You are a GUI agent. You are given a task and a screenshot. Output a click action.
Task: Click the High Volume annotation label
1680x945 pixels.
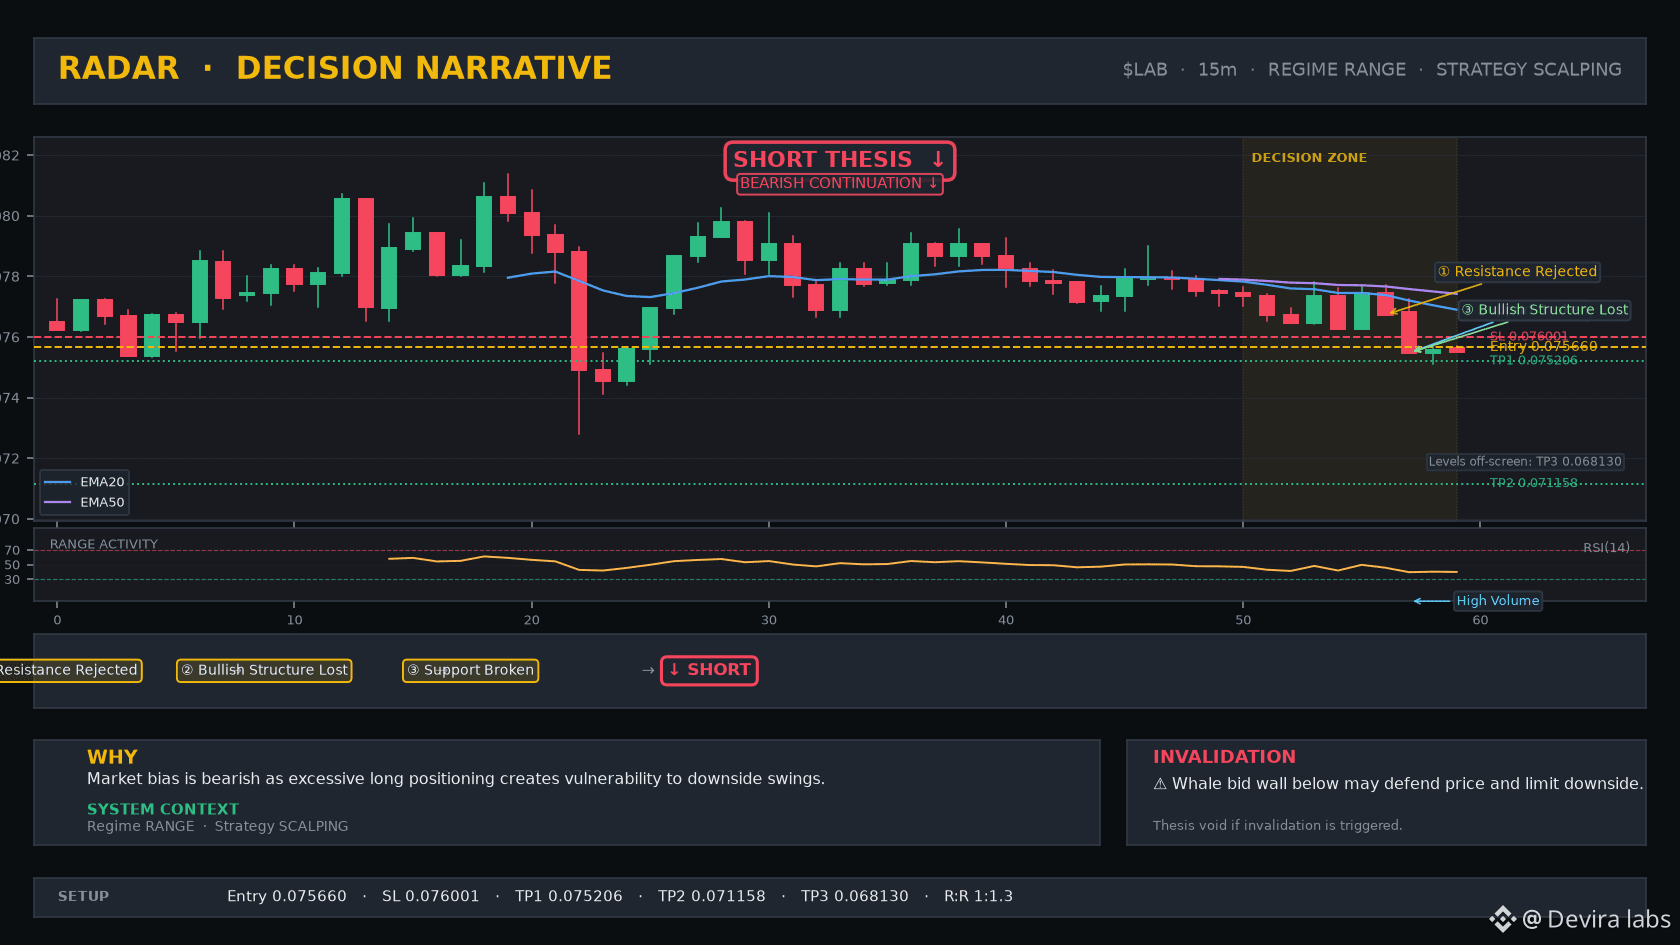(x=1498, y=601)
